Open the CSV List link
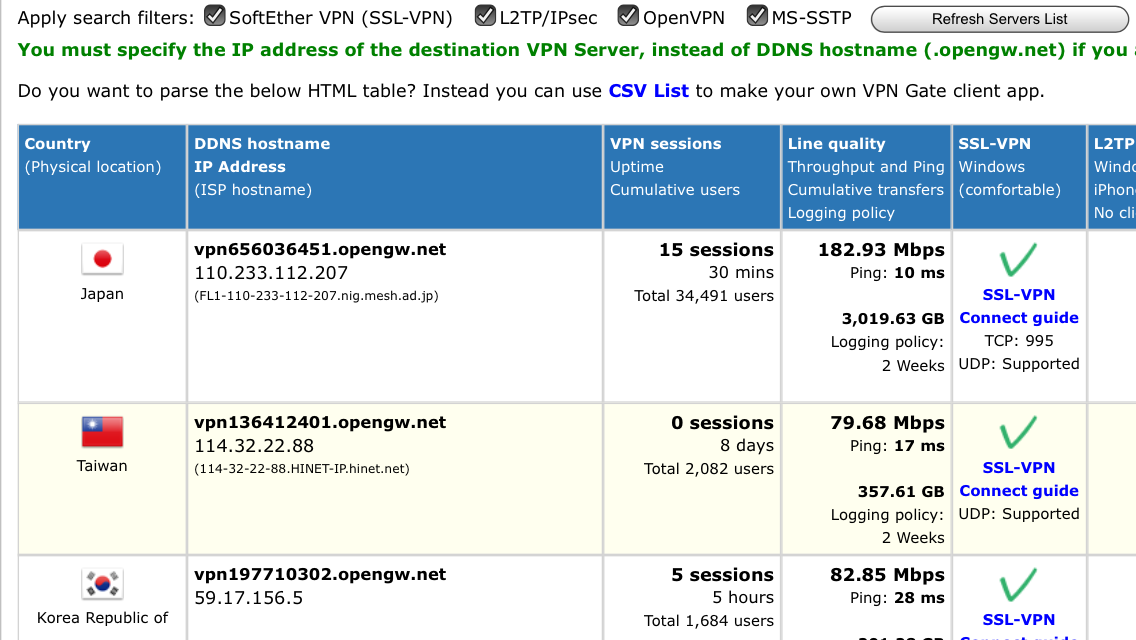The height and width of the screenshot is (640, 1136). (648, 91)
